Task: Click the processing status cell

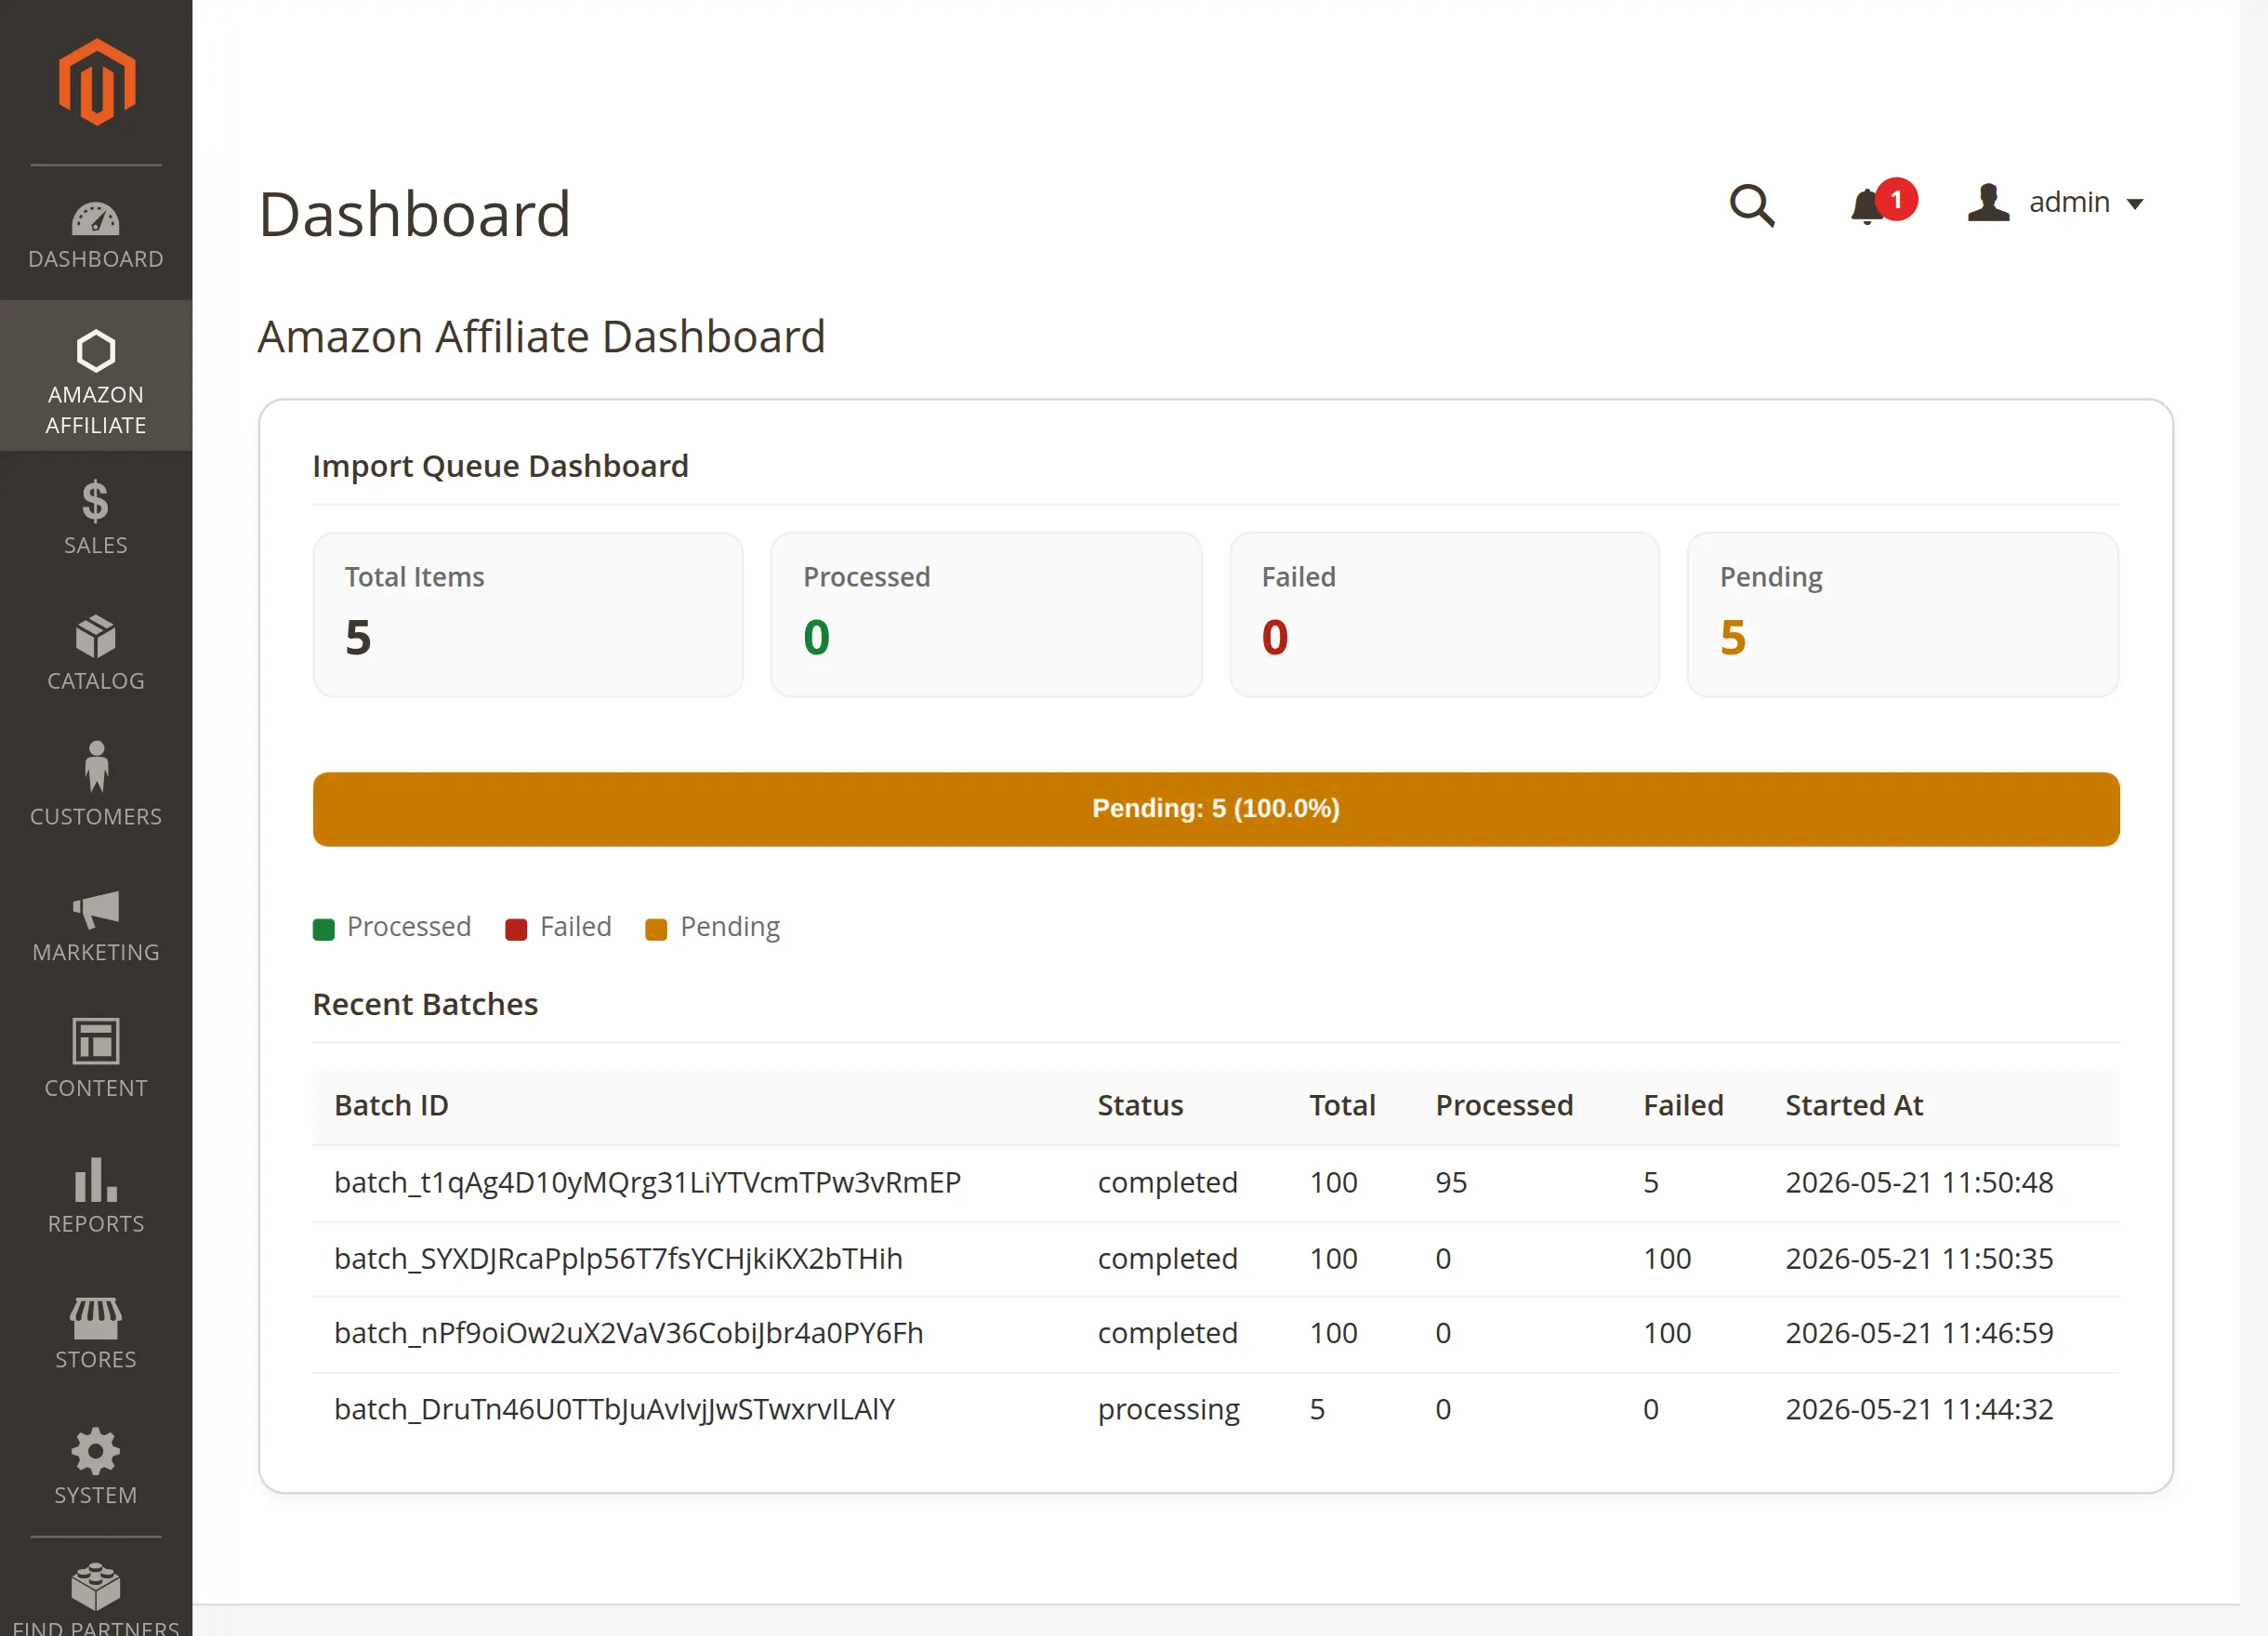Action: coord(1168,1410)
